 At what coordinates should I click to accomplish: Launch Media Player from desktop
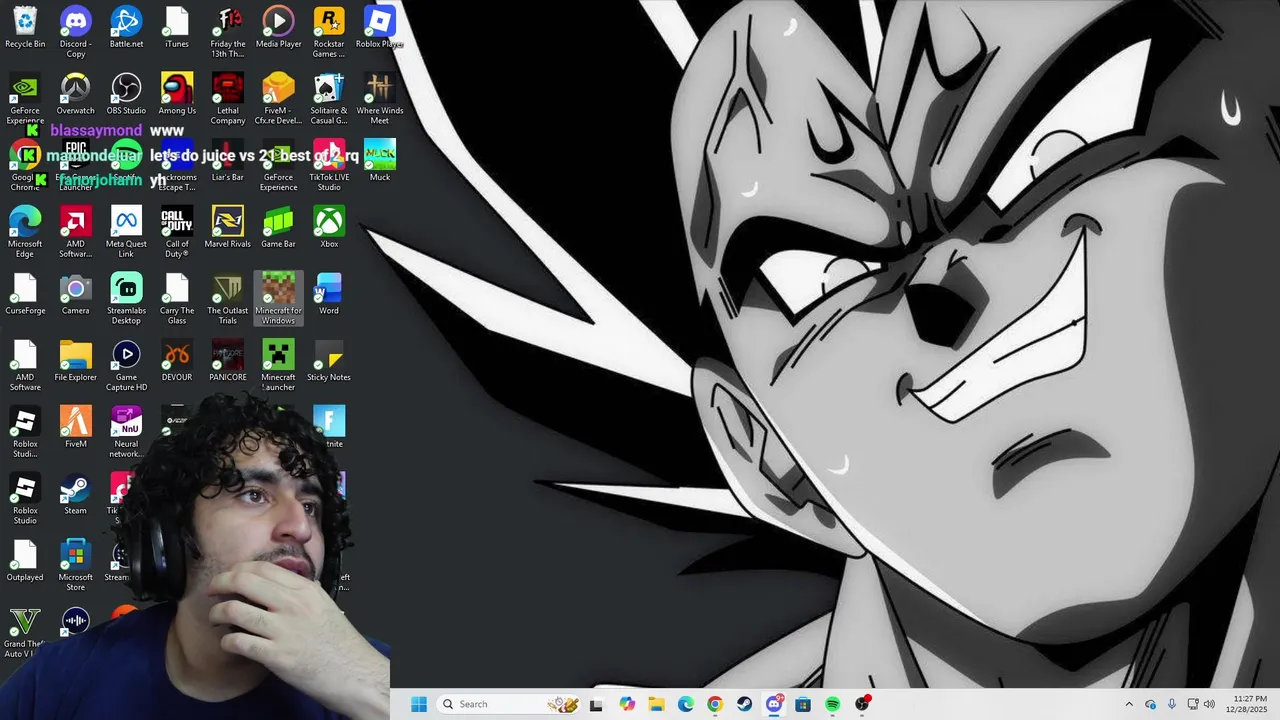pos(278,28)
